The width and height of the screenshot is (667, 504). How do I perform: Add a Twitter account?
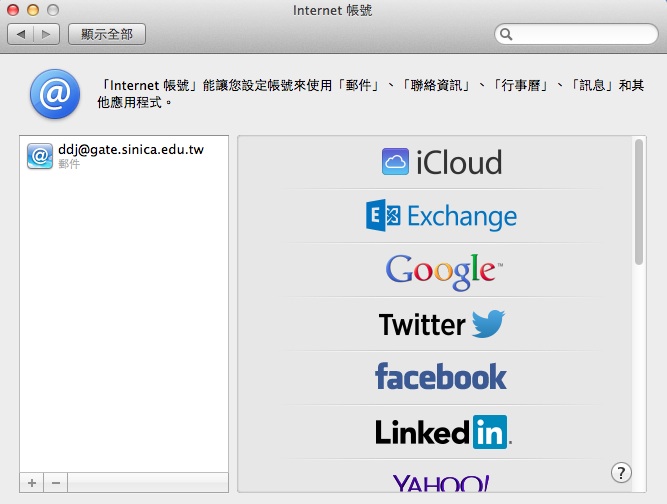pyautogui.click(x=441, y=324)
